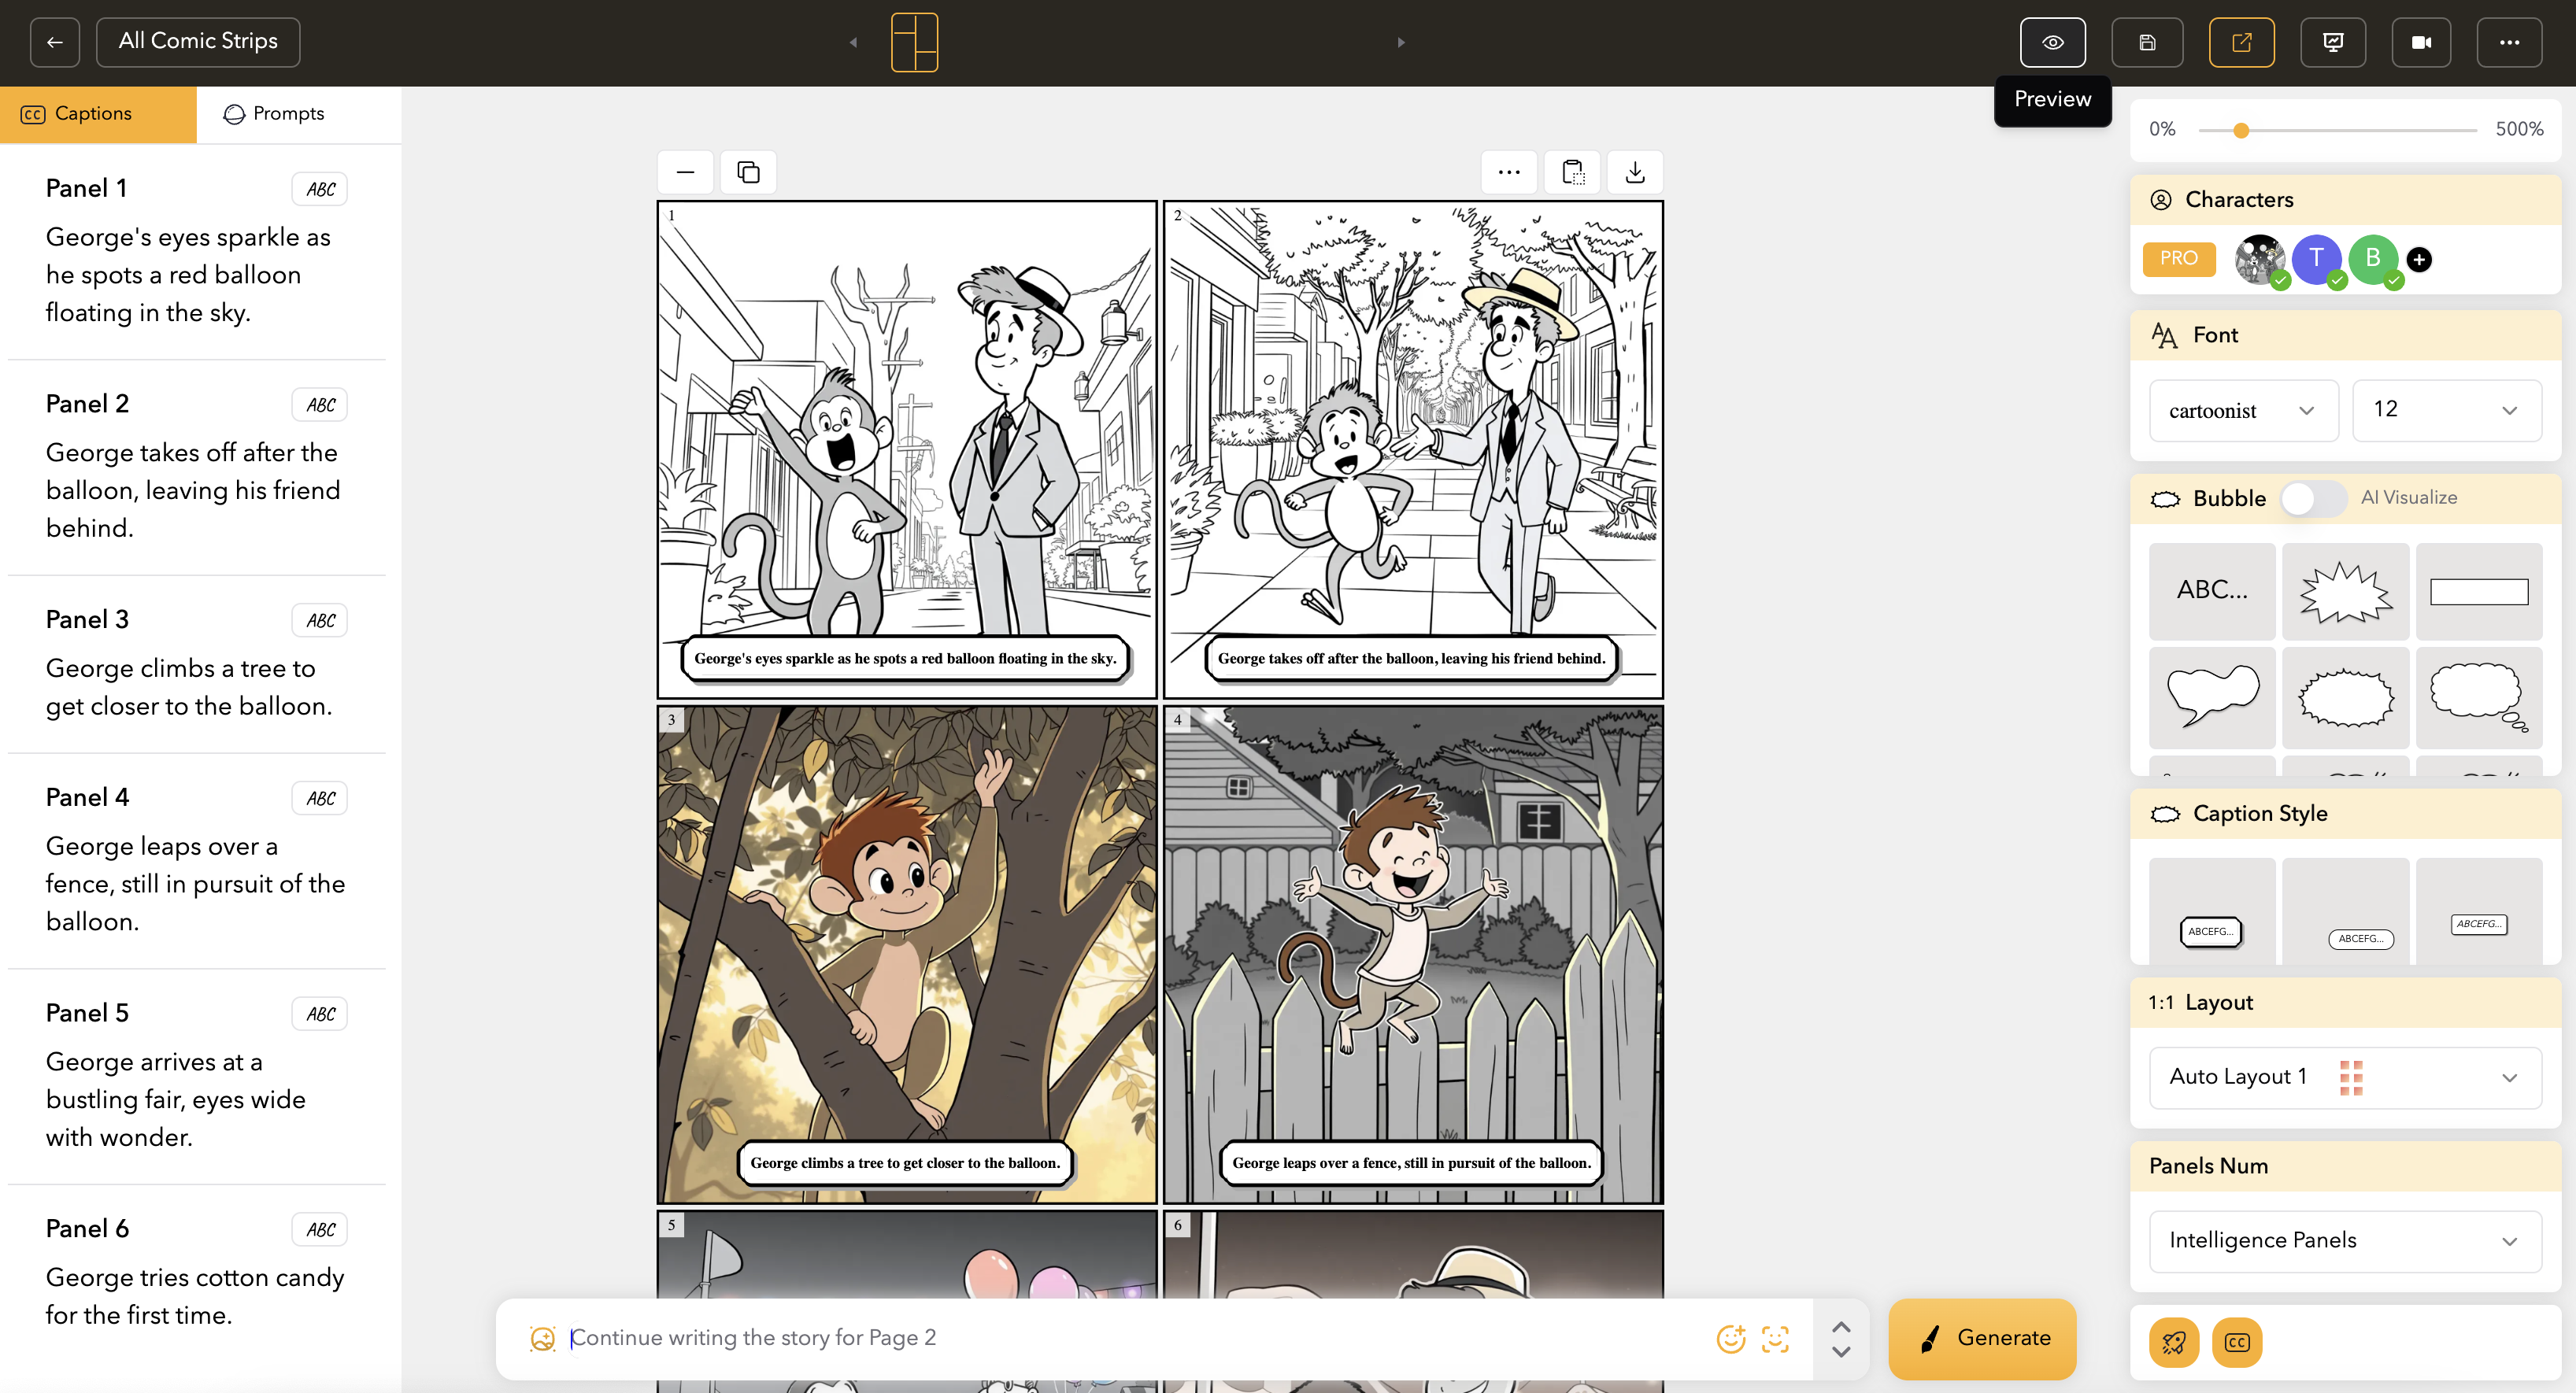Click ABC button for Panel 6
2576x1393 pixels.
[320, 1230]
